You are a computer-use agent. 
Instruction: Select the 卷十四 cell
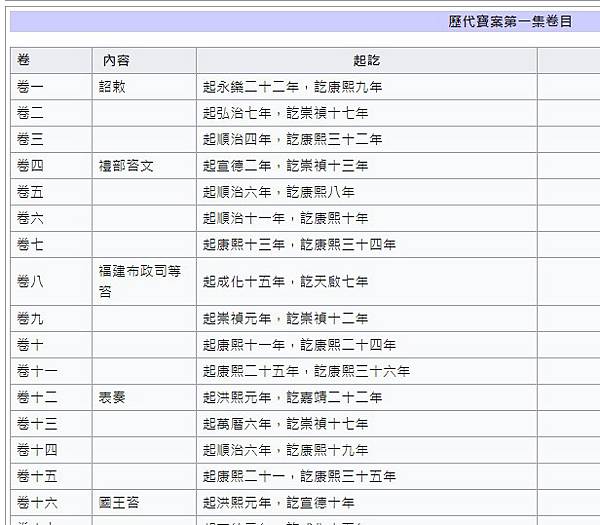pyautogui.click(x=51, y=450)
